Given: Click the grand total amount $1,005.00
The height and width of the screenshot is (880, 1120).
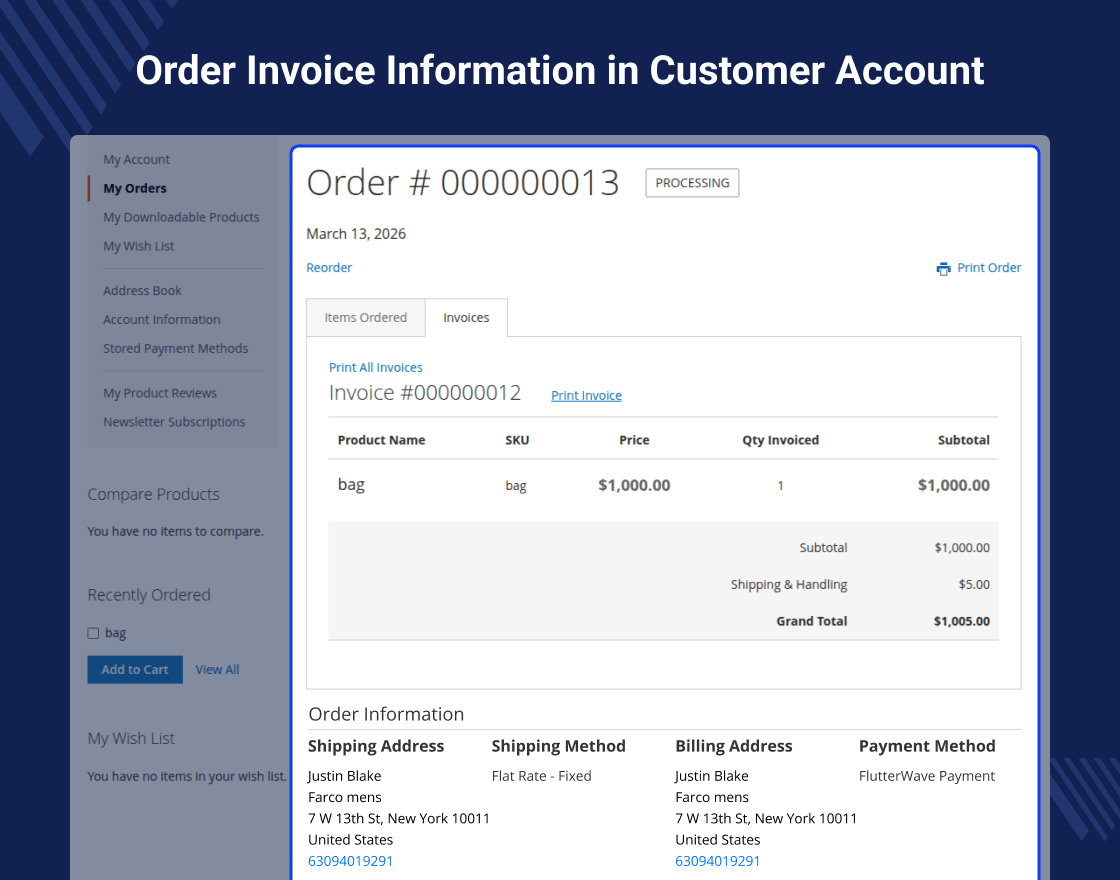Looking at the screenshot, I should [961, 621].
